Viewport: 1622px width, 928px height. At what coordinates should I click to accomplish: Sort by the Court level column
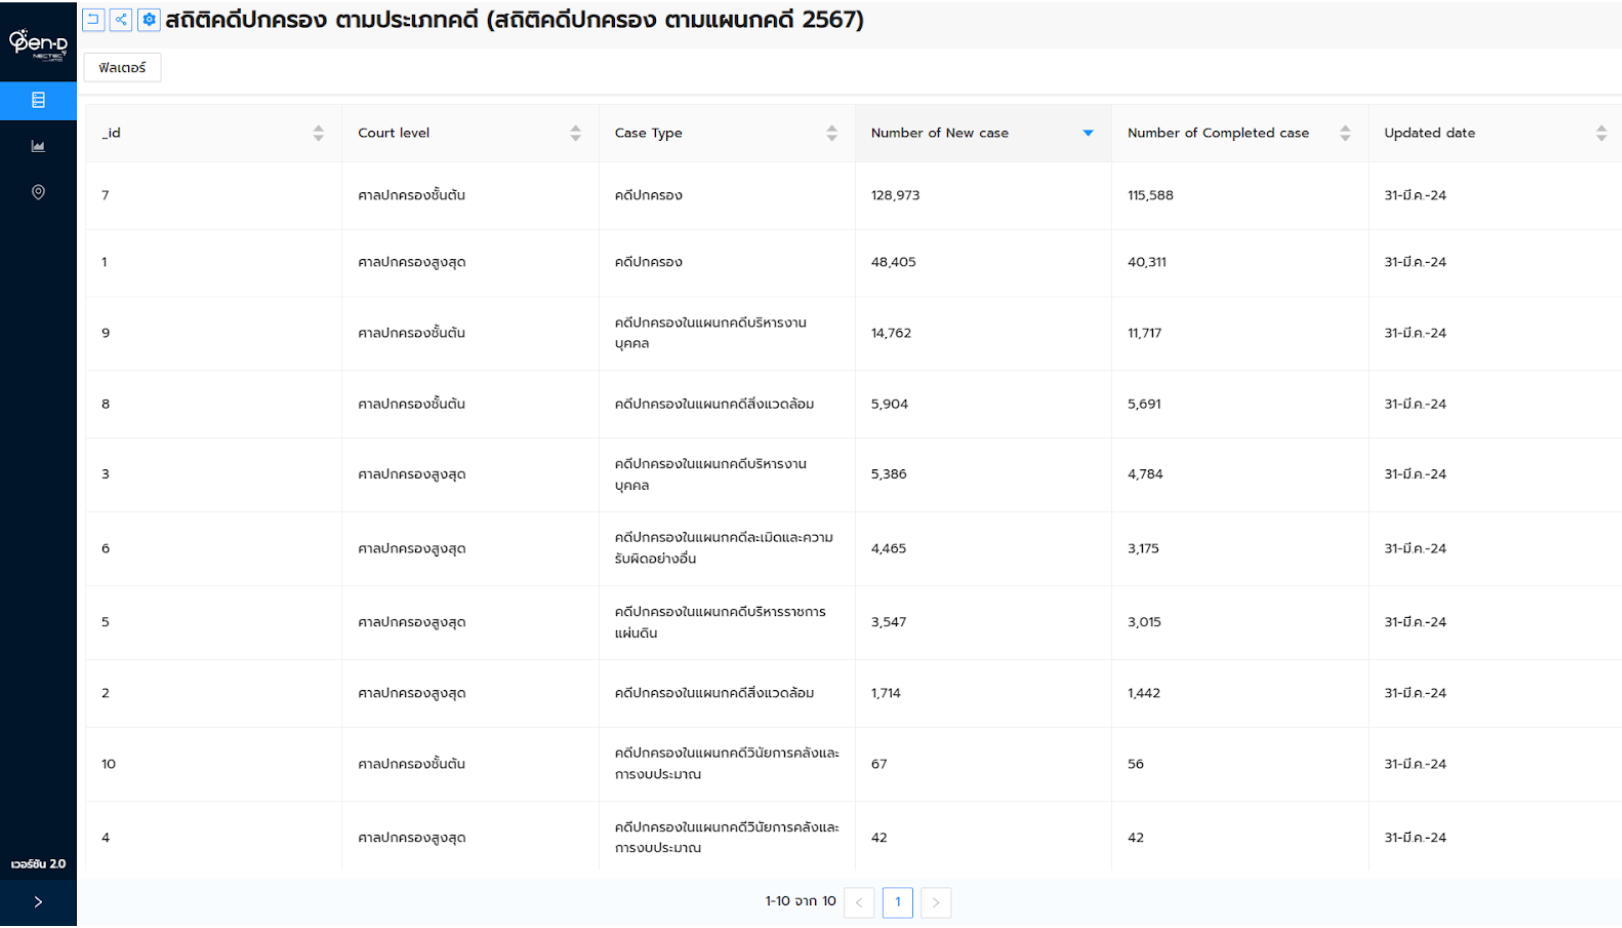pyautogui.click(x=575, y=133)
